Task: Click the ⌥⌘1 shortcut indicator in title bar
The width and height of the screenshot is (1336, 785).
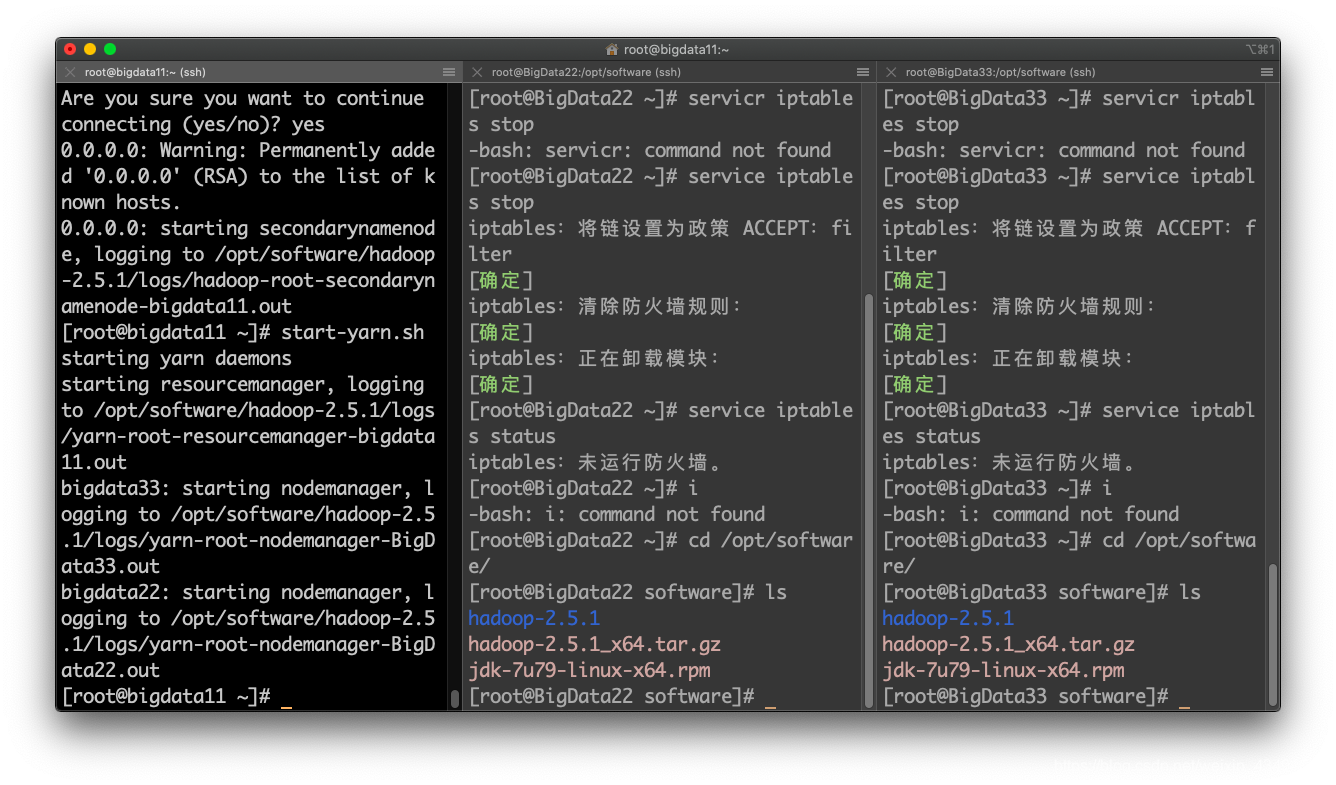Action: [1260, 49]
